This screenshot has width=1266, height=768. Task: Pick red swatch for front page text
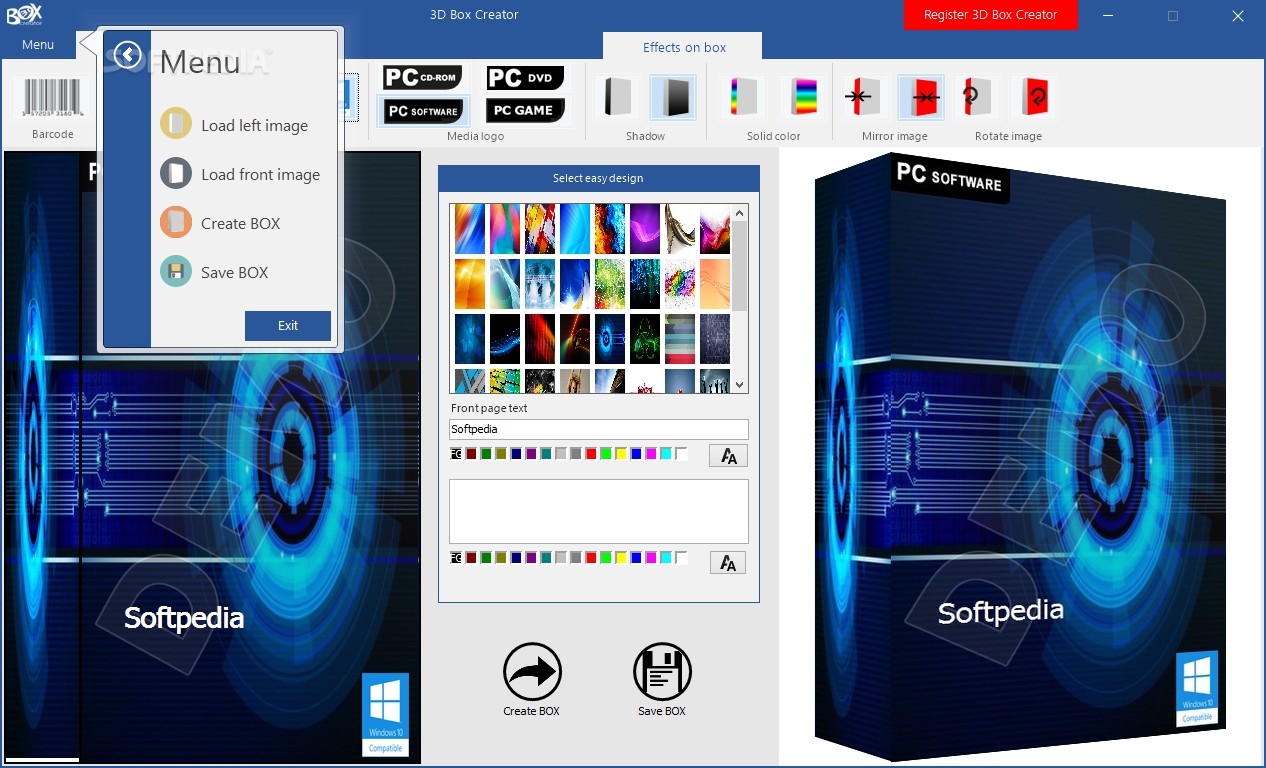(x=591, y=454)
